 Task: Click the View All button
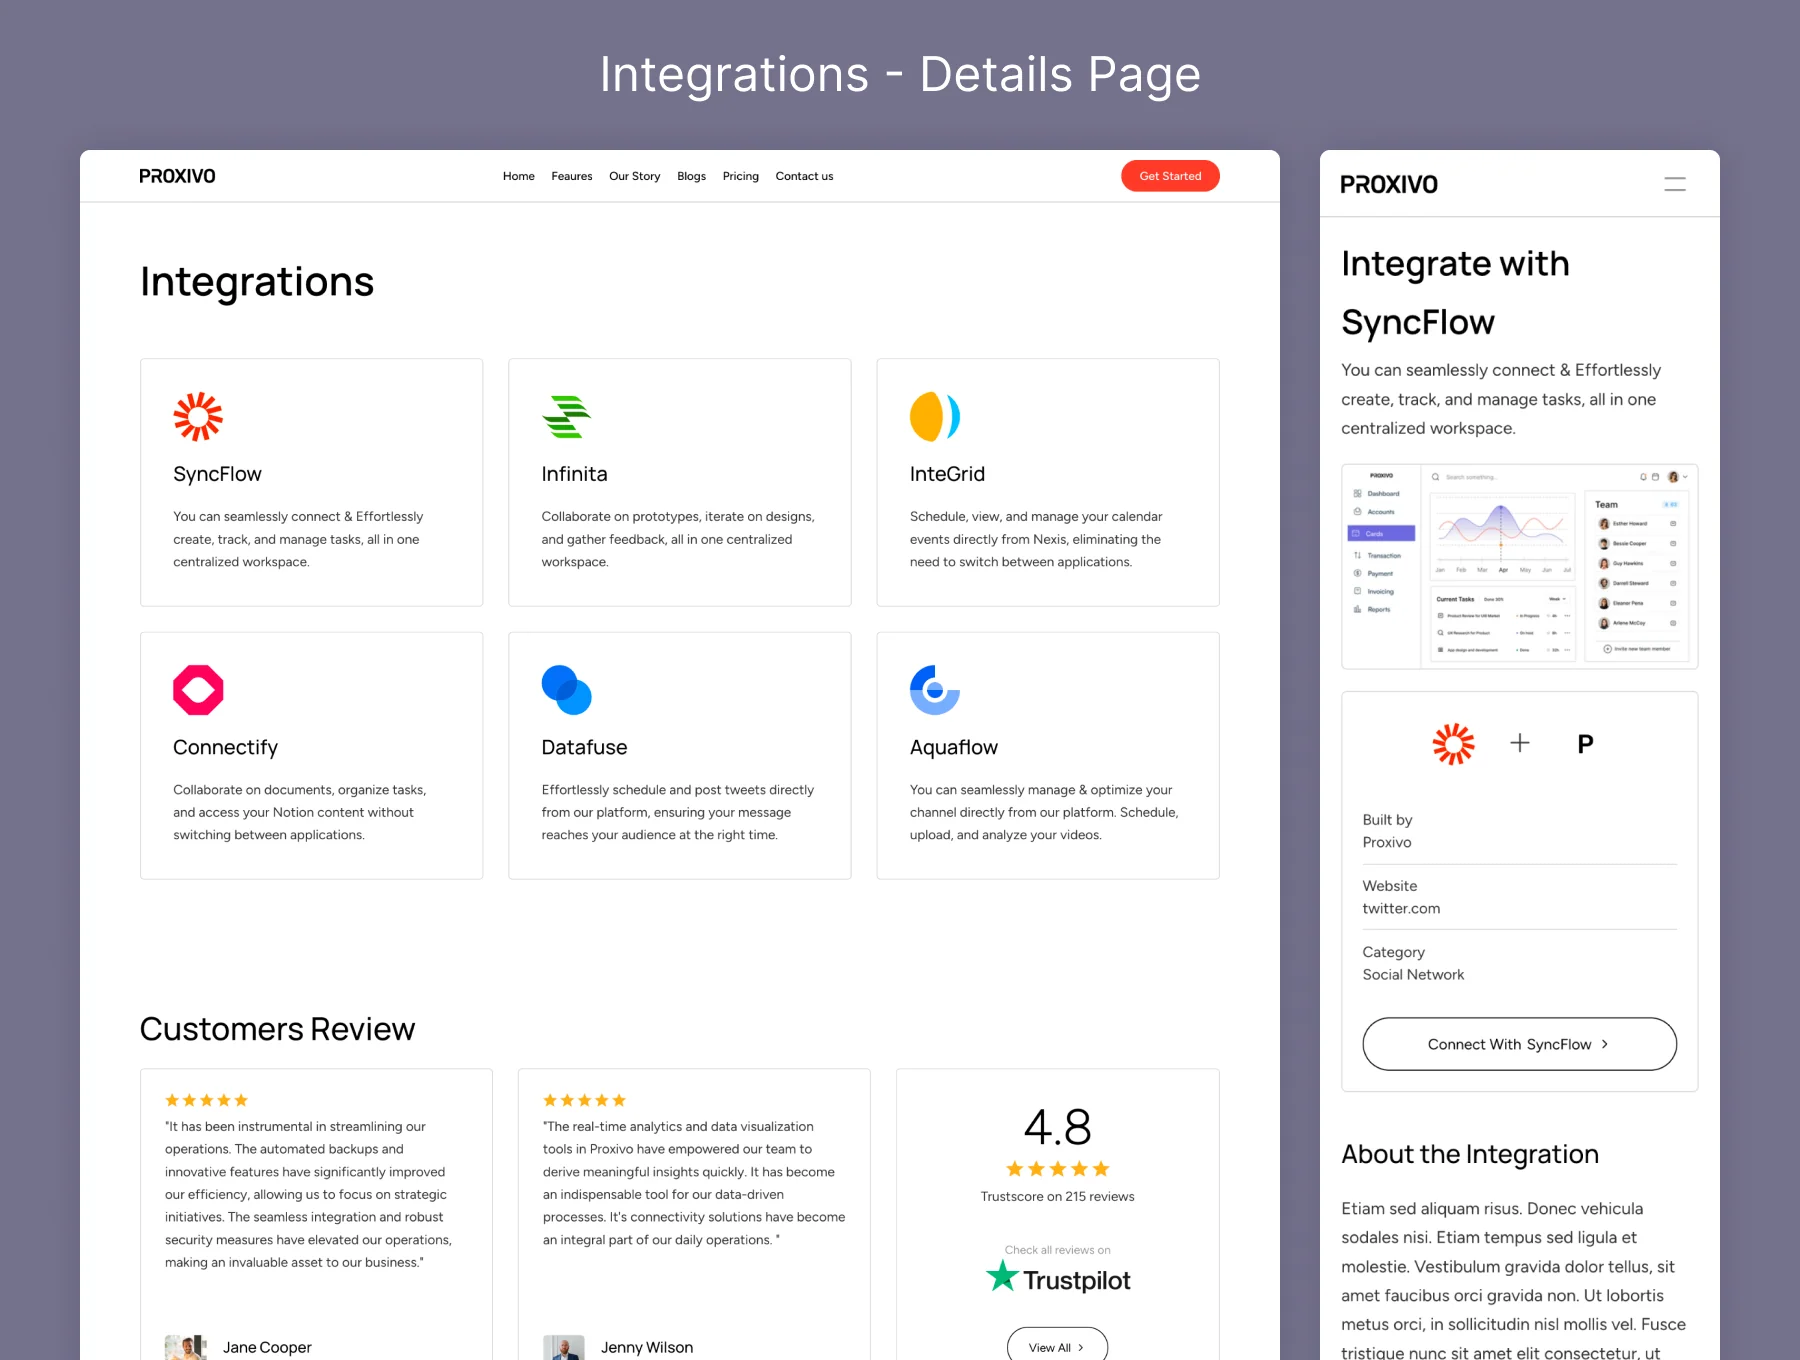[1057, 1346]
